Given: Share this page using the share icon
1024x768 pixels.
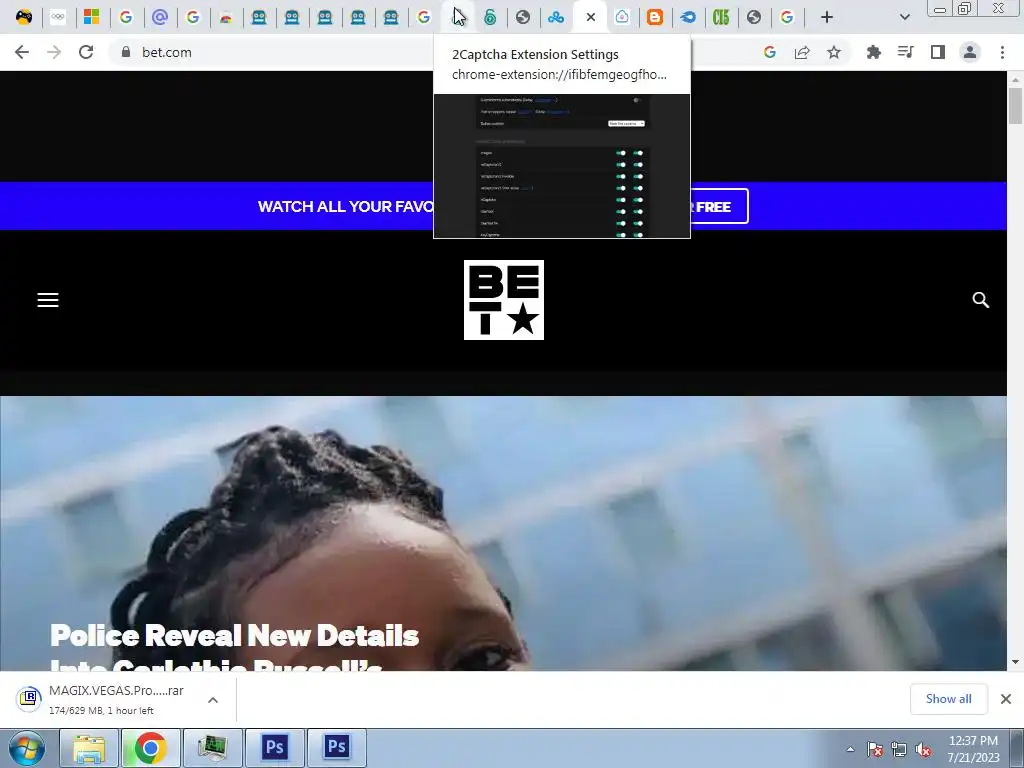Looking at the screenshot, I should point(802,52).
